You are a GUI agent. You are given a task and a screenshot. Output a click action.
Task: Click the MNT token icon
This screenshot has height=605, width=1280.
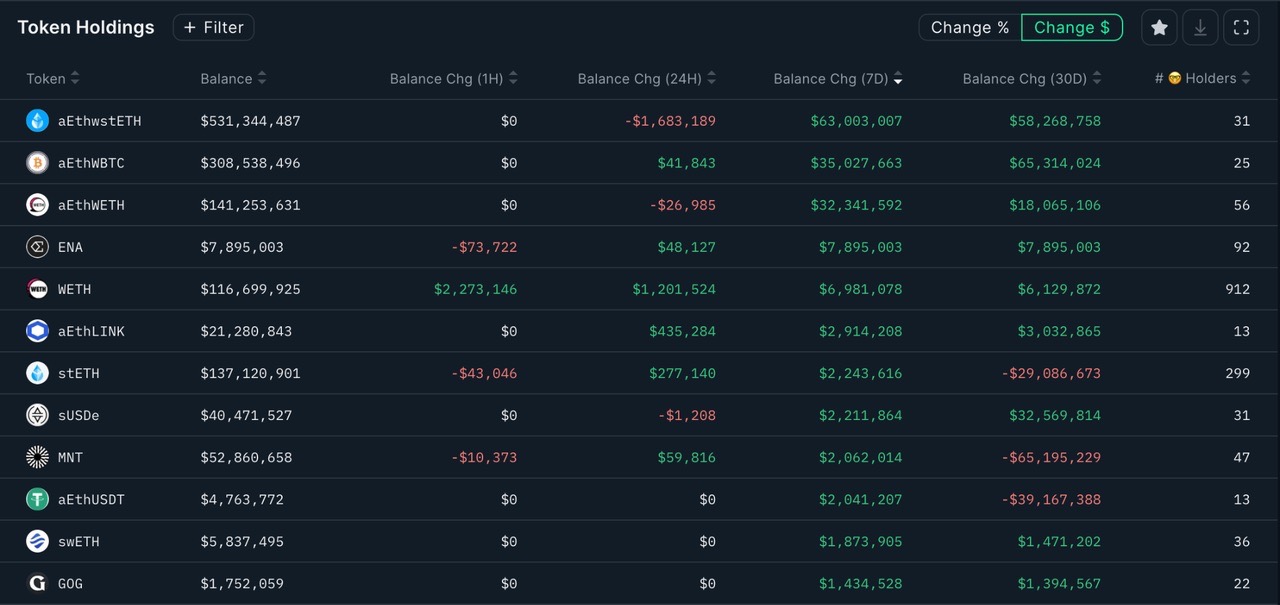click(37, 457)
